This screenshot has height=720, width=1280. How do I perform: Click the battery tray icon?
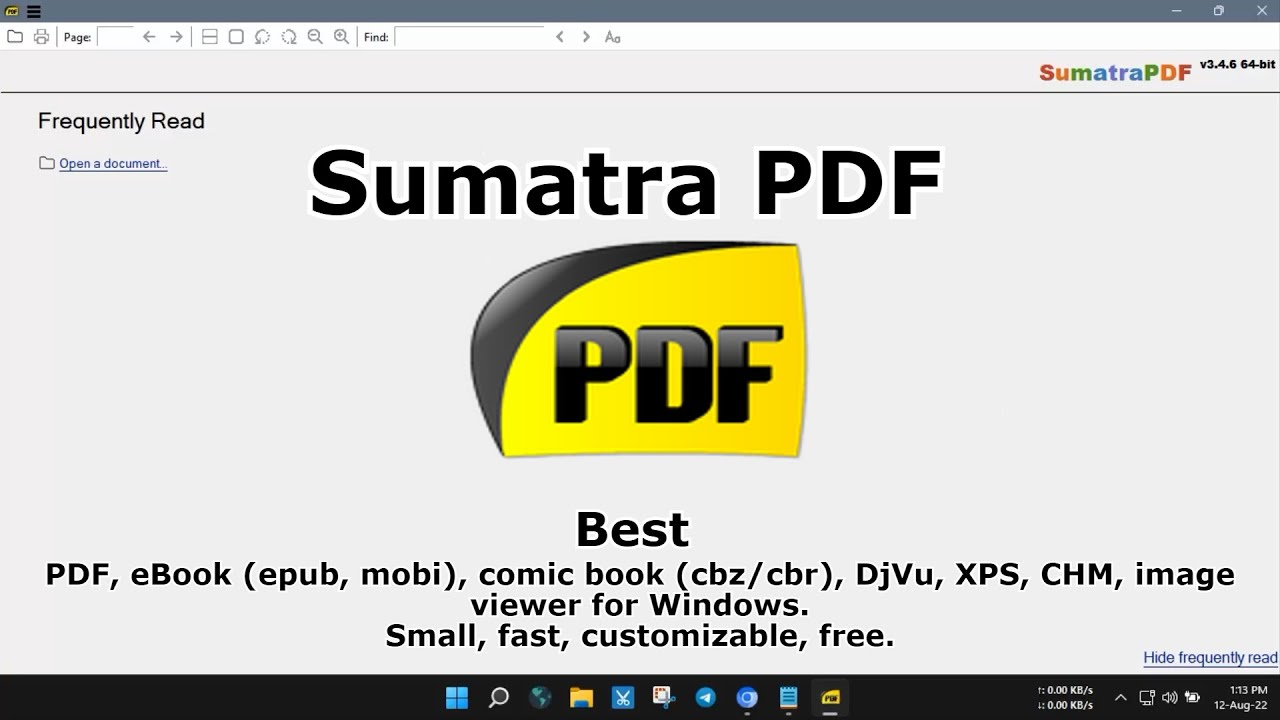[x=1192, y=697]
